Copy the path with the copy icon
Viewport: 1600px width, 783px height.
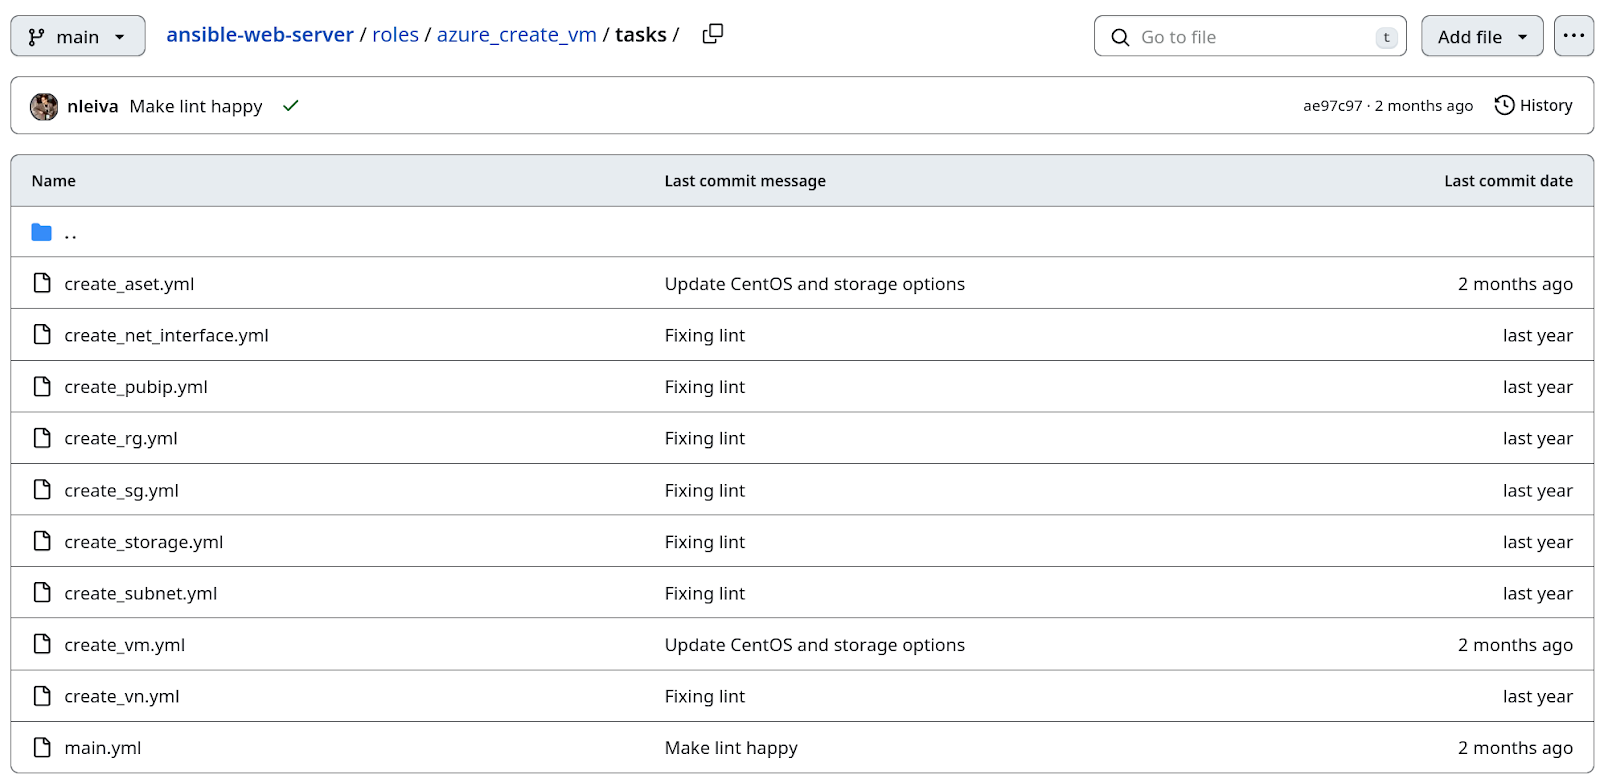click(712, 34)
